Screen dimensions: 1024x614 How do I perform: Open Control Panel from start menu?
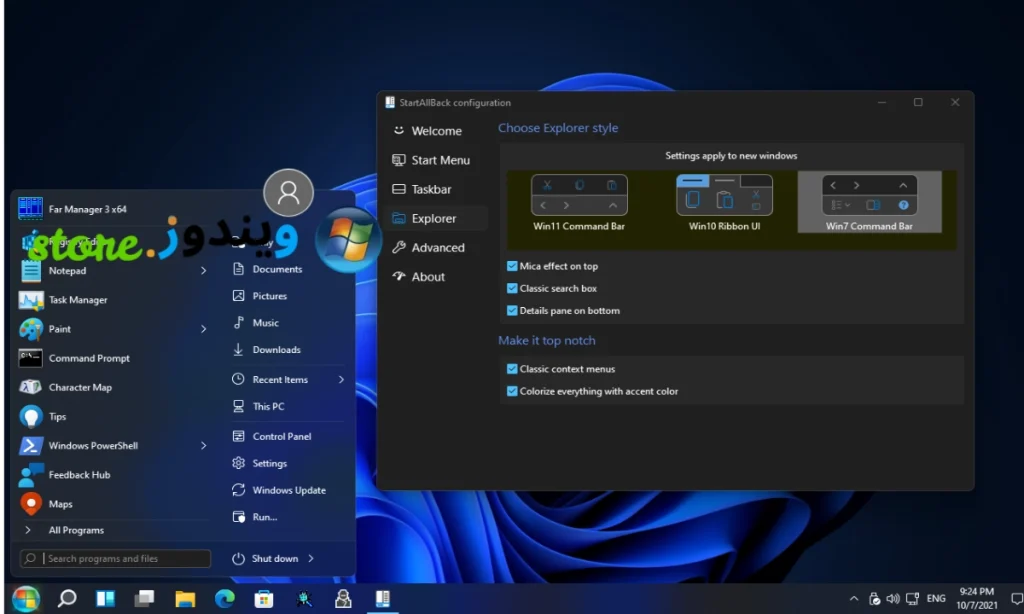[x=281, y=436]
